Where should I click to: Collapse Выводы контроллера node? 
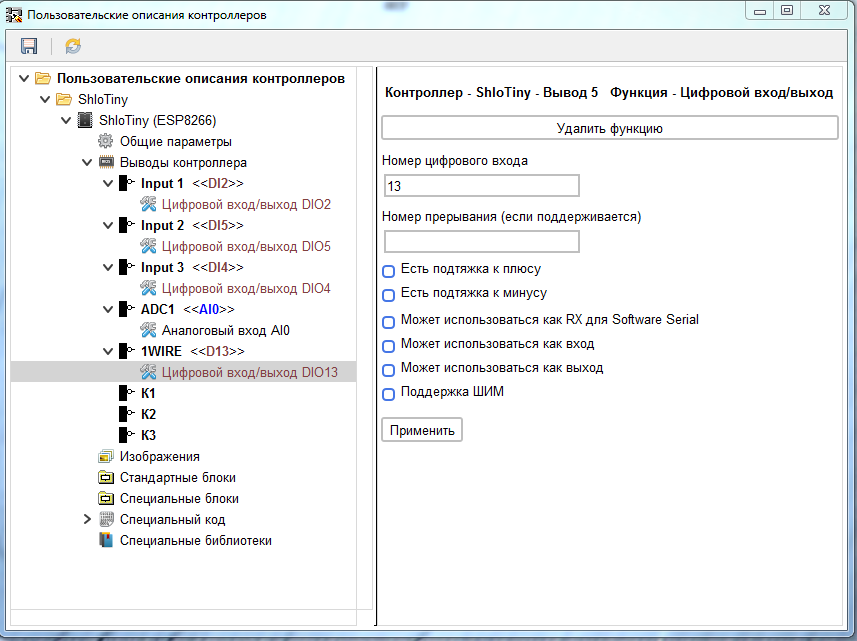(87, 162)
